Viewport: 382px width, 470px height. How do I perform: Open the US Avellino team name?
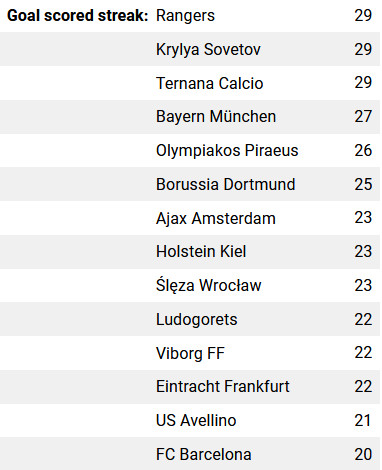pyautogui.click(x=196, y=420)
